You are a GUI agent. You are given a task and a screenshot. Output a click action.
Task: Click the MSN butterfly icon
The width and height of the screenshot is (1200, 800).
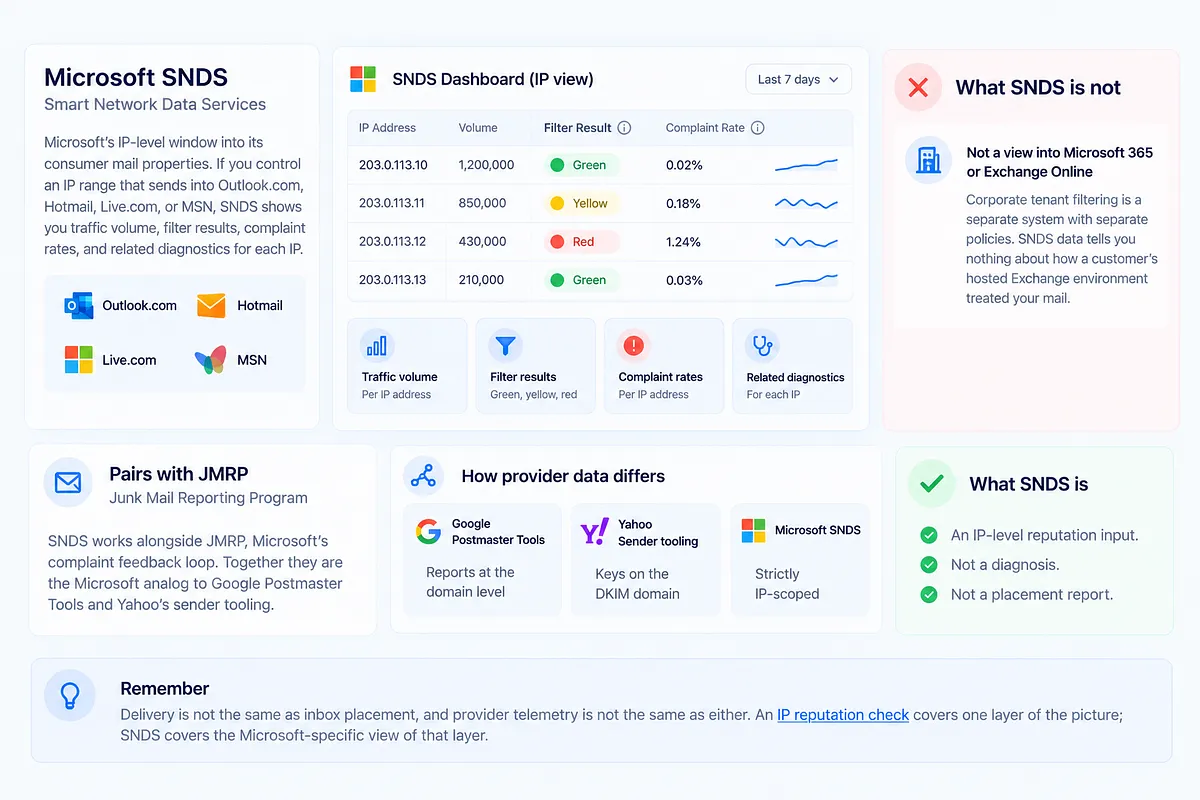pos(210,360)
